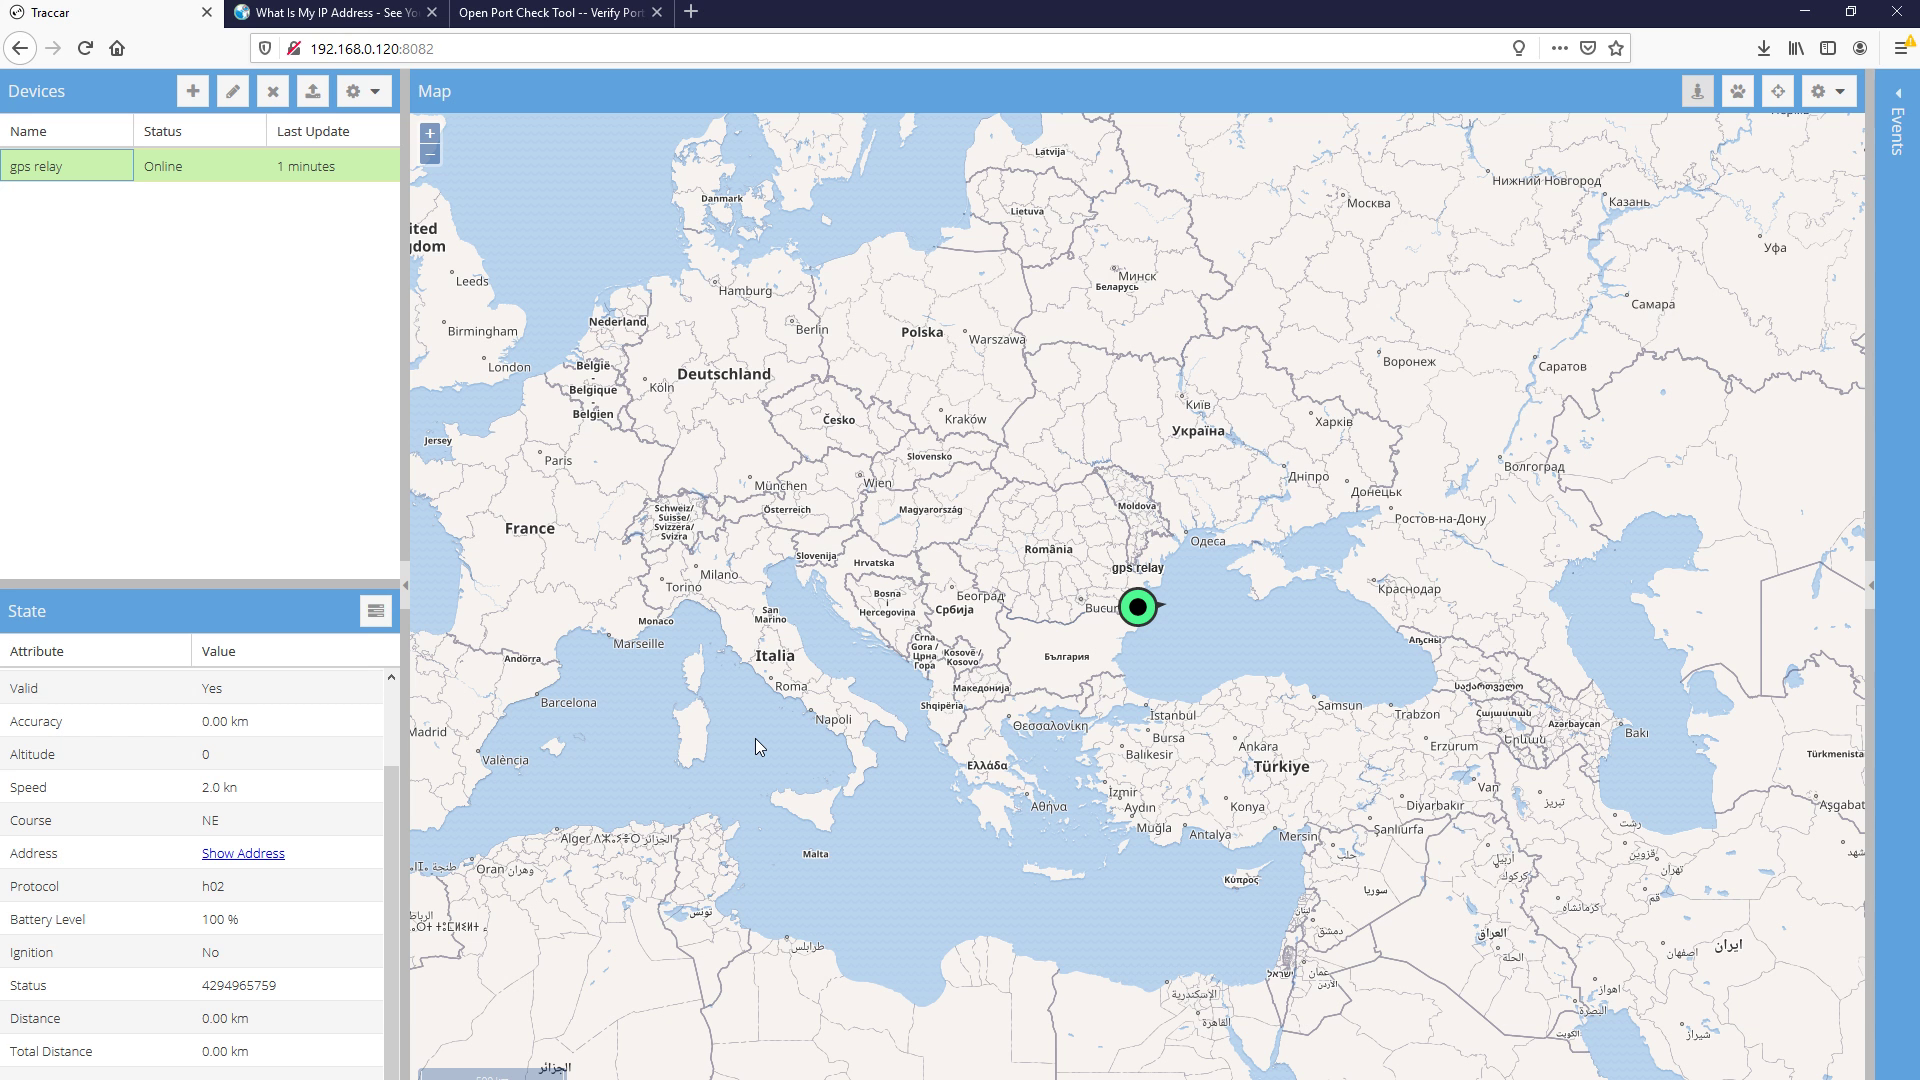Show Address for the current position
This screenshot has width=1920, height=1080.
243,853
